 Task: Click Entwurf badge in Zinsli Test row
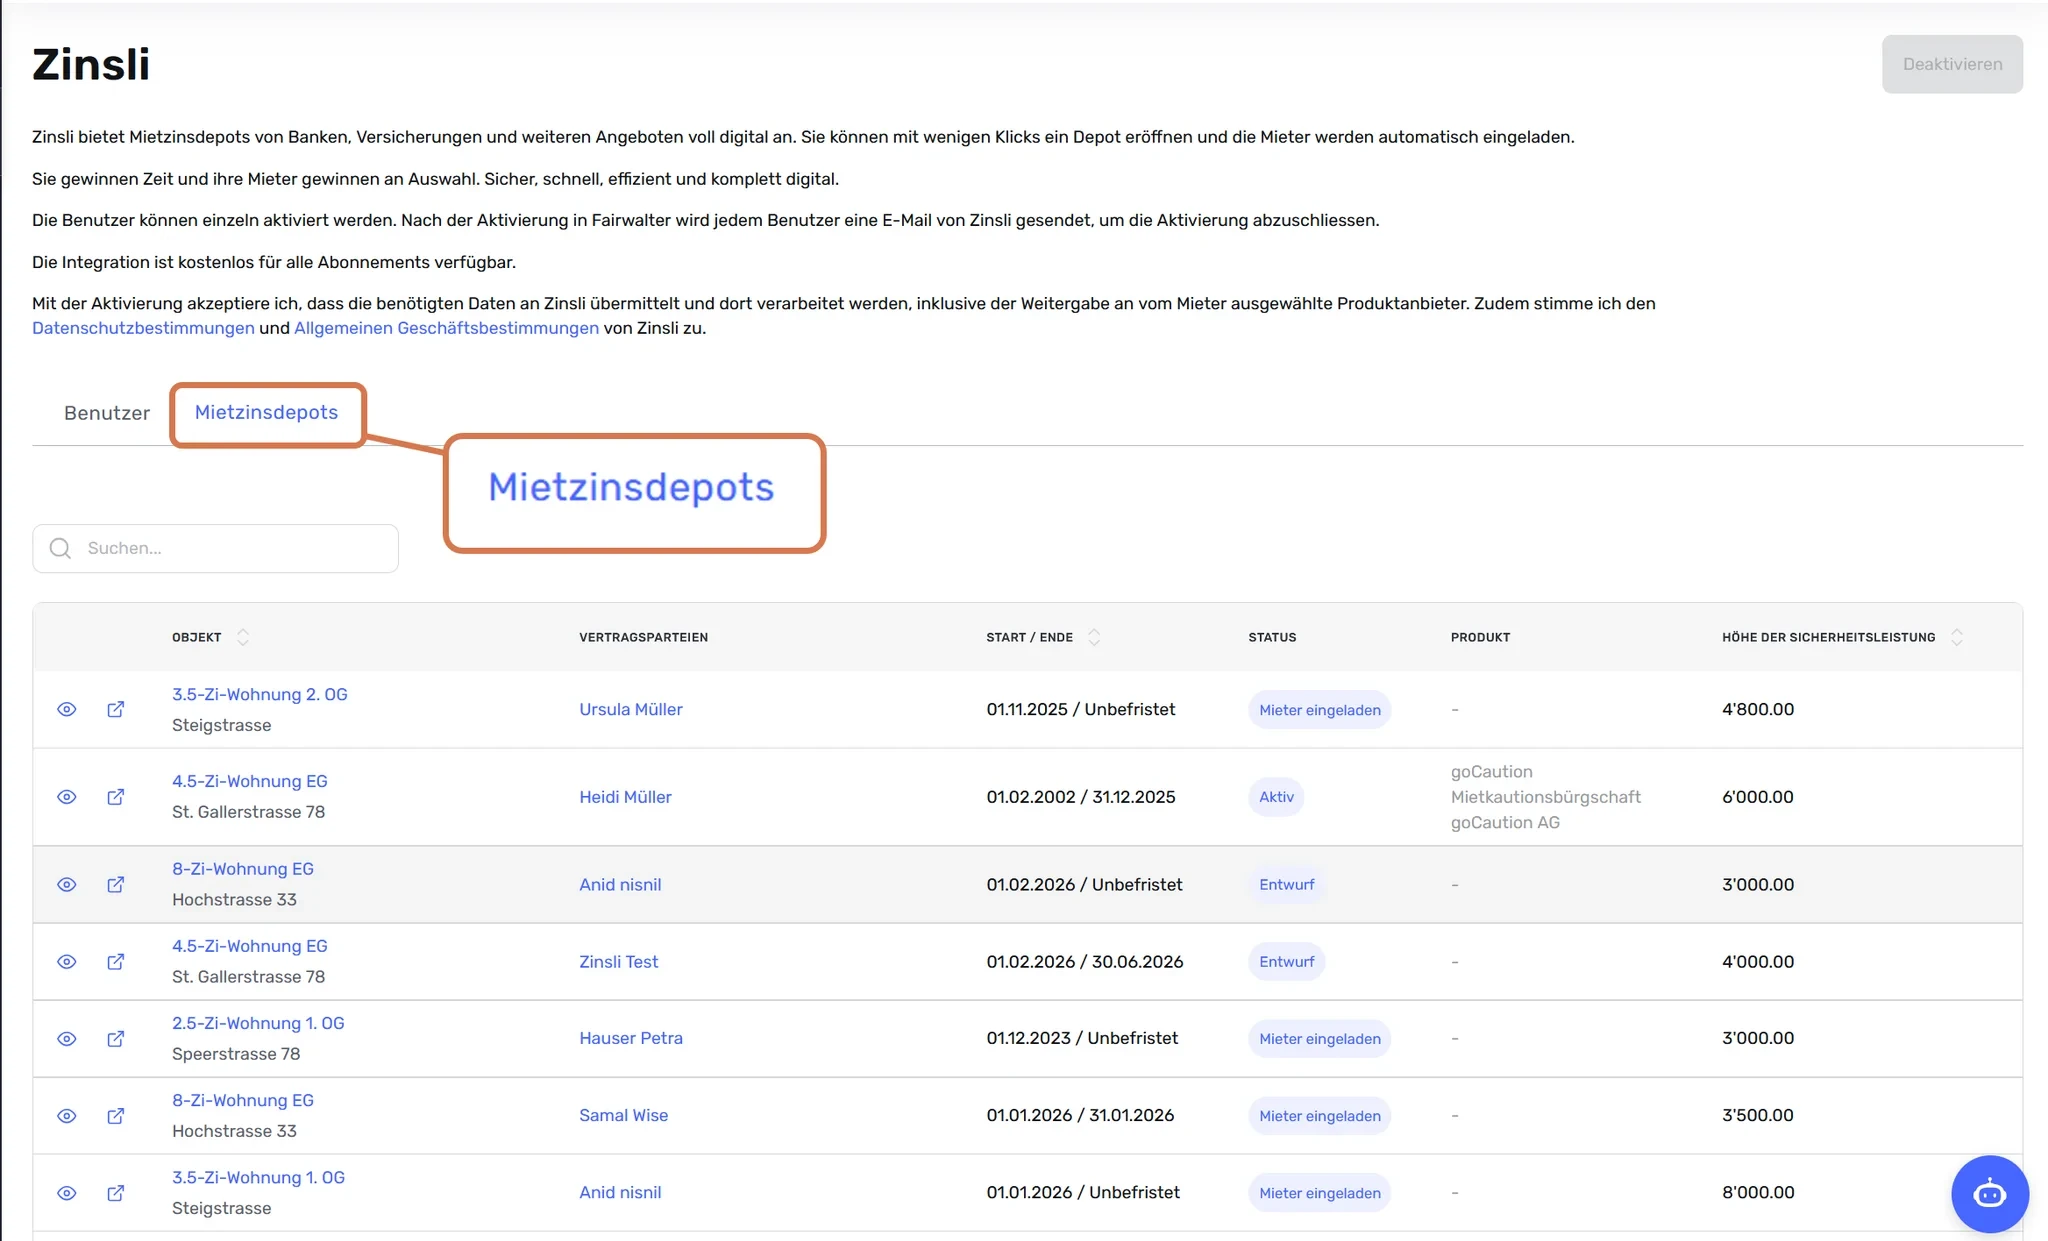click(x=1286, y=961)
